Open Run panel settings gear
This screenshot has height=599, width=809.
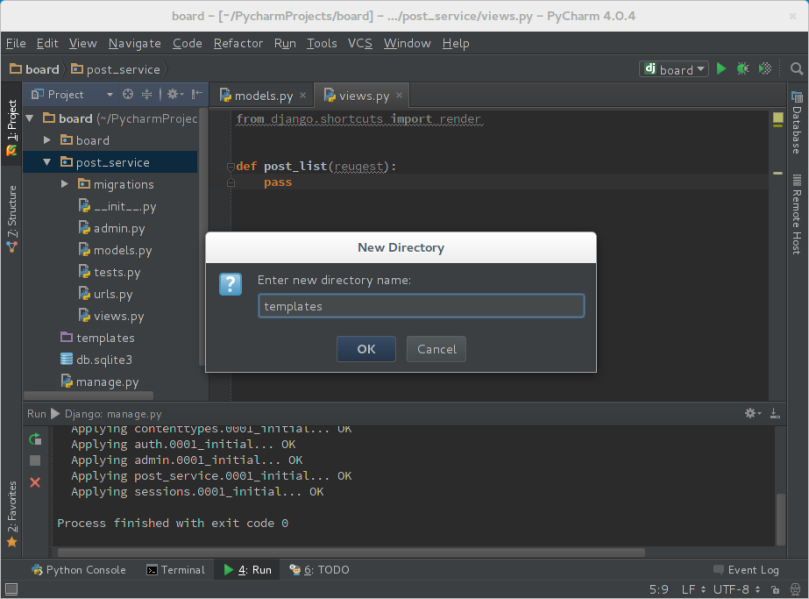[752, 413]
